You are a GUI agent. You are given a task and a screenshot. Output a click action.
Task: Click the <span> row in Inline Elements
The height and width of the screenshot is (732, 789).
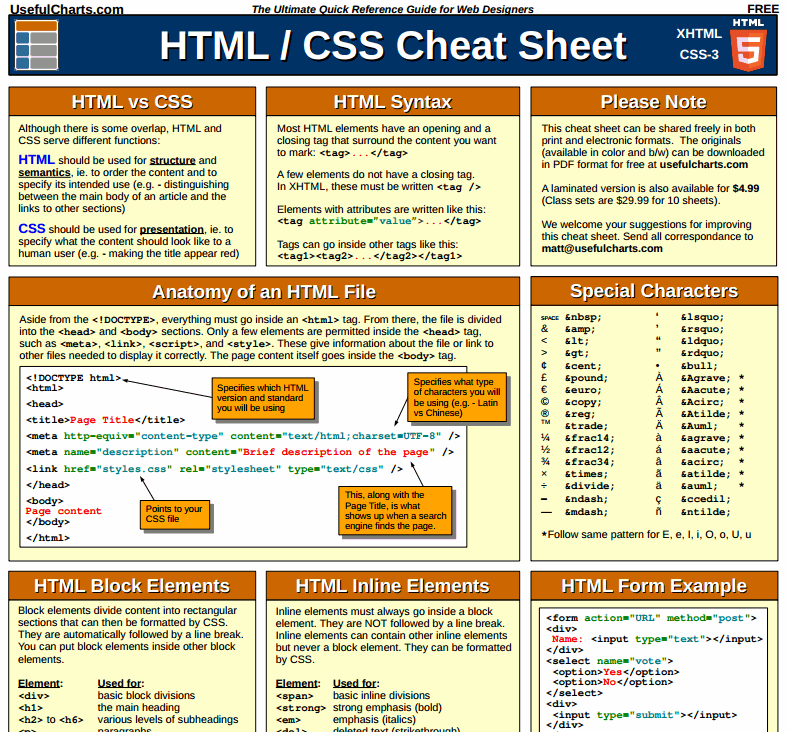click(x=353, y=695)
